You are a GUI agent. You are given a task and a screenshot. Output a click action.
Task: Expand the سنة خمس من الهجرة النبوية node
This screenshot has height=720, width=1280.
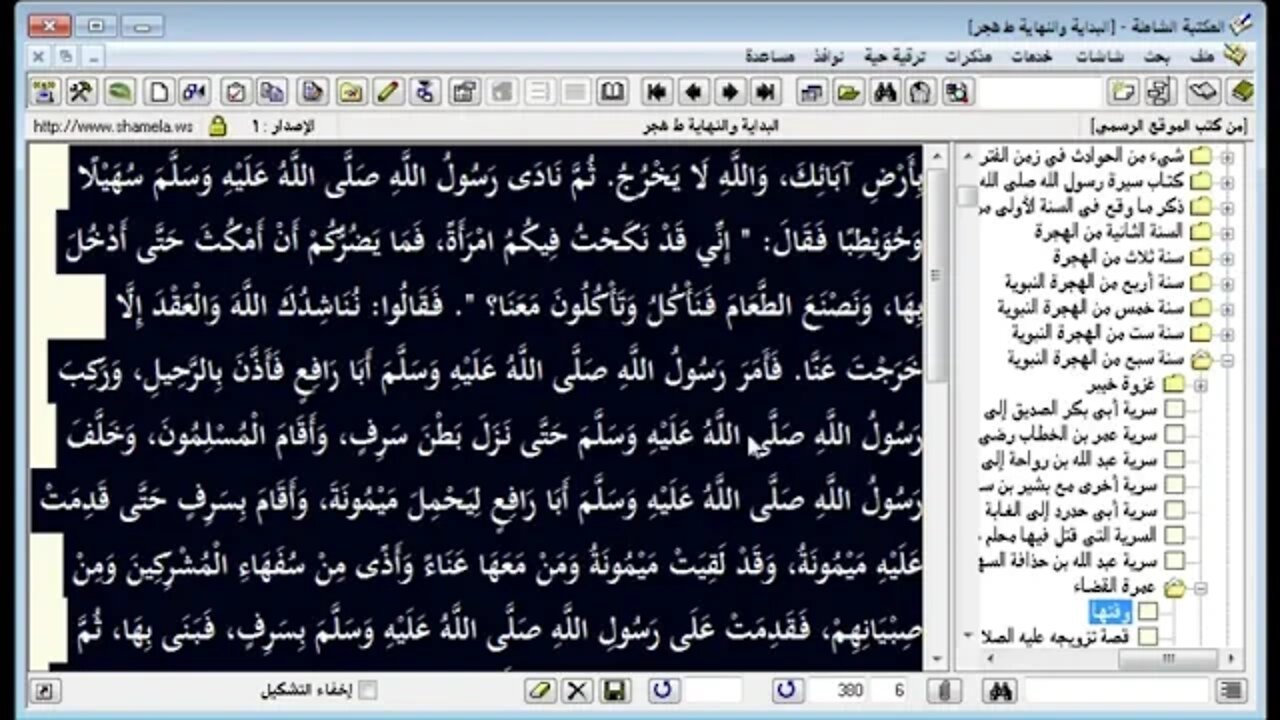click(x=1226, y=308)
